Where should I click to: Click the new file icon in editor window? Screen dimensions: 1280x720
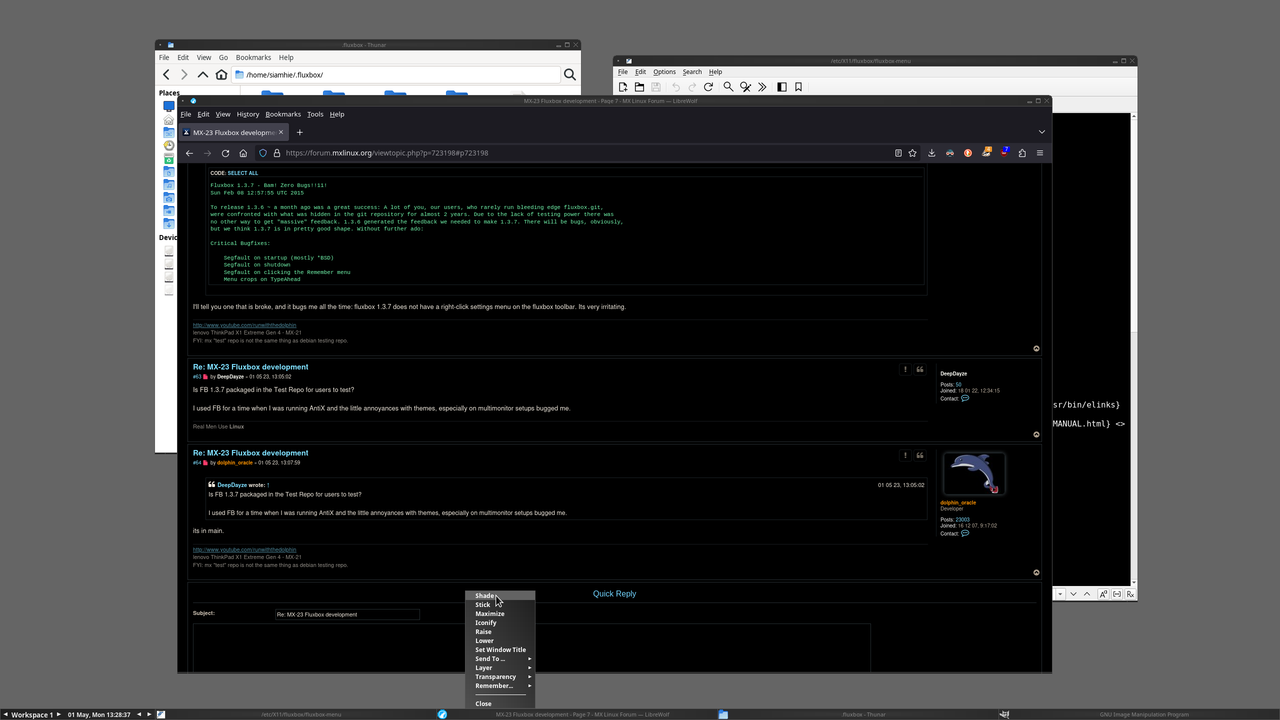[622, 87]
